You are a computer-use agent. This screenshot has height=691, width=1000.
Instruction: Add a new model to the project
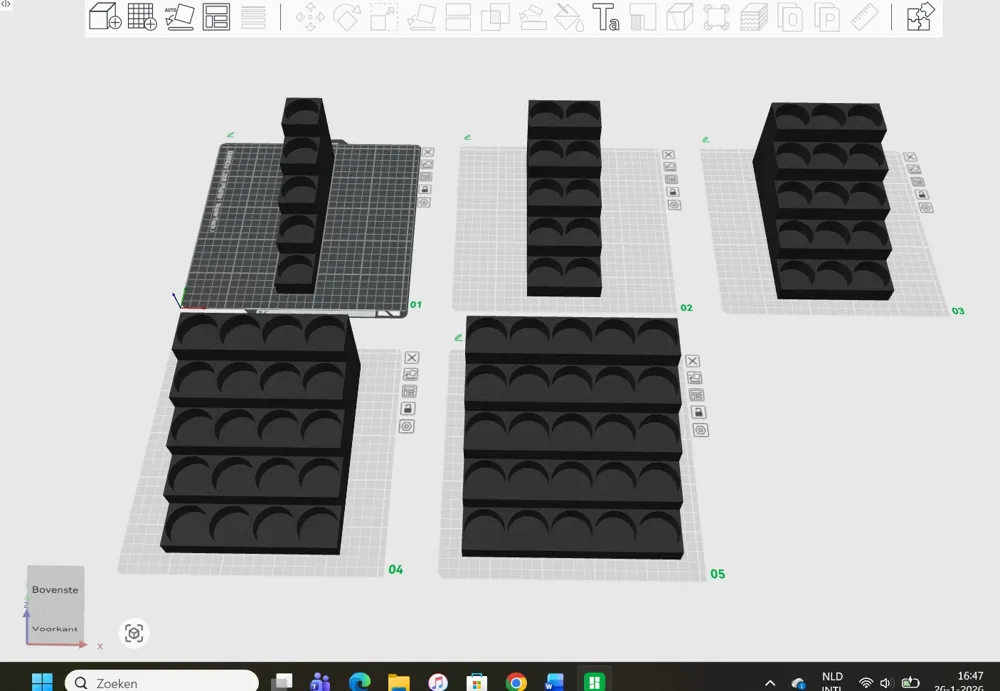pyautogui.click(x=105, y=17)
